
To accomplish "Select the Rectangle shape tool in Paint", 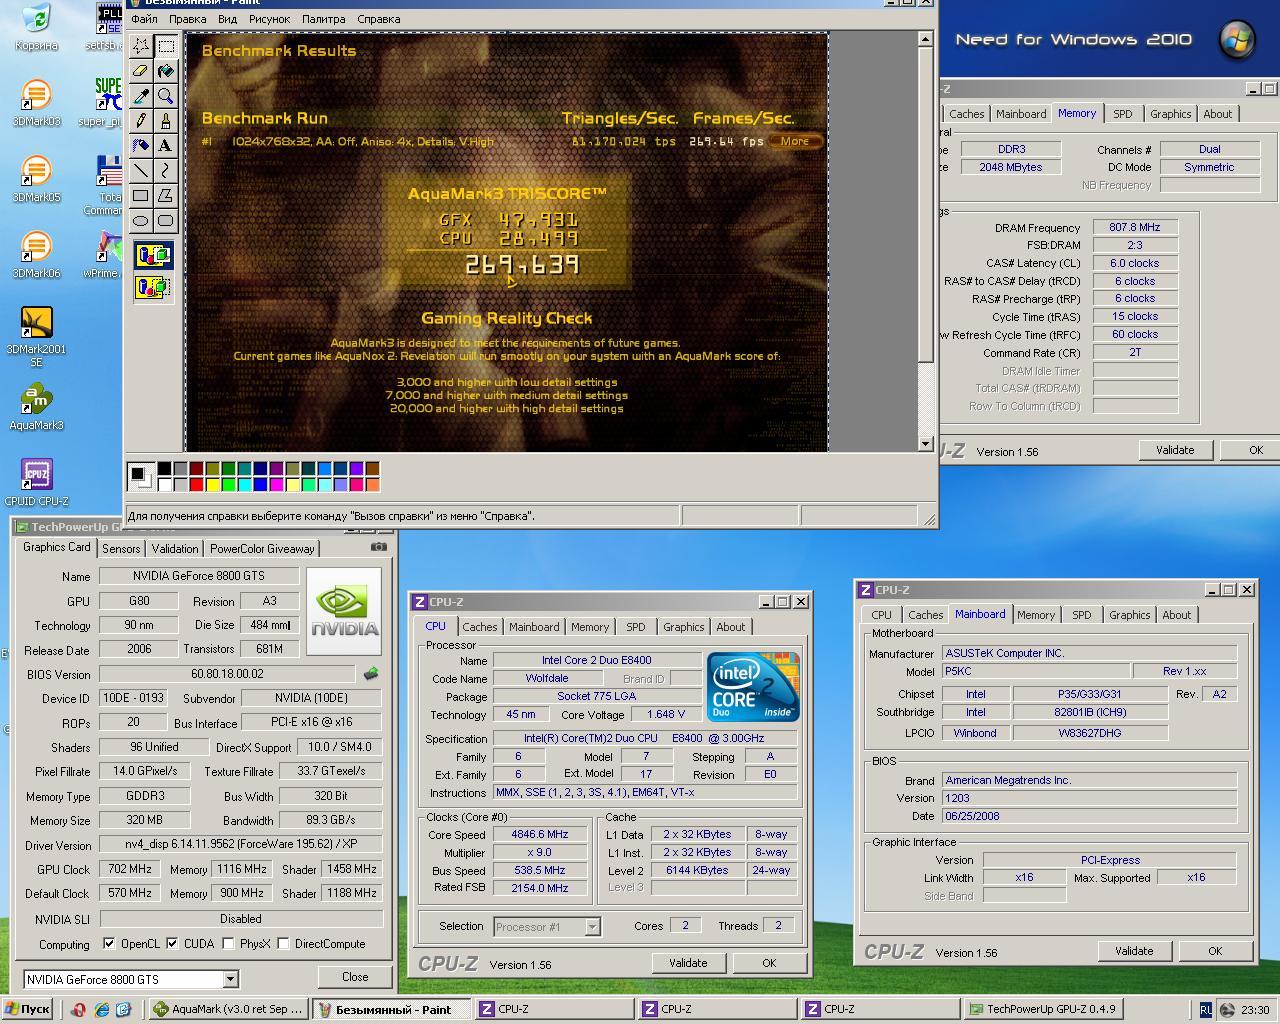I will pos(141,196).
